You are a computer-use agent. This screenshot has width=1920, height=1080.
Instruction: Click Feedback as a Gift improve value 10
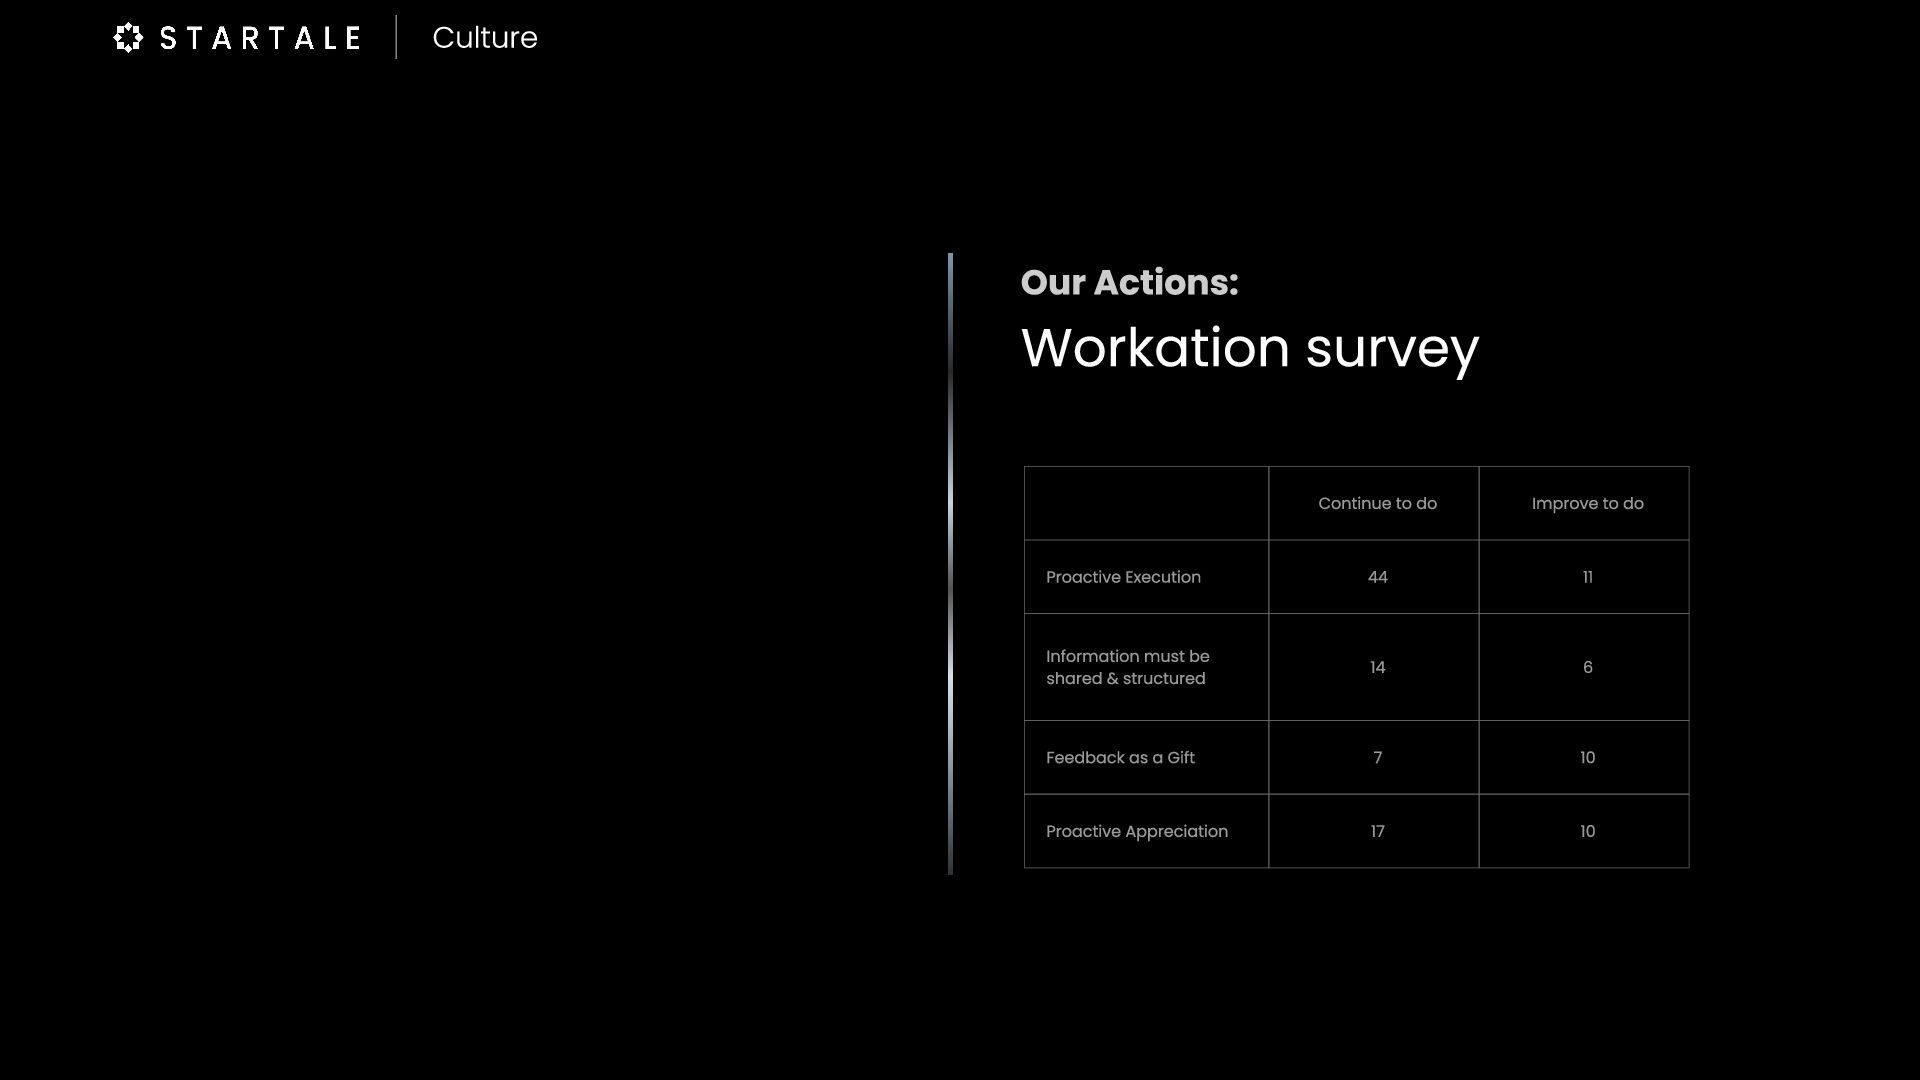[x=1586, y=758]
